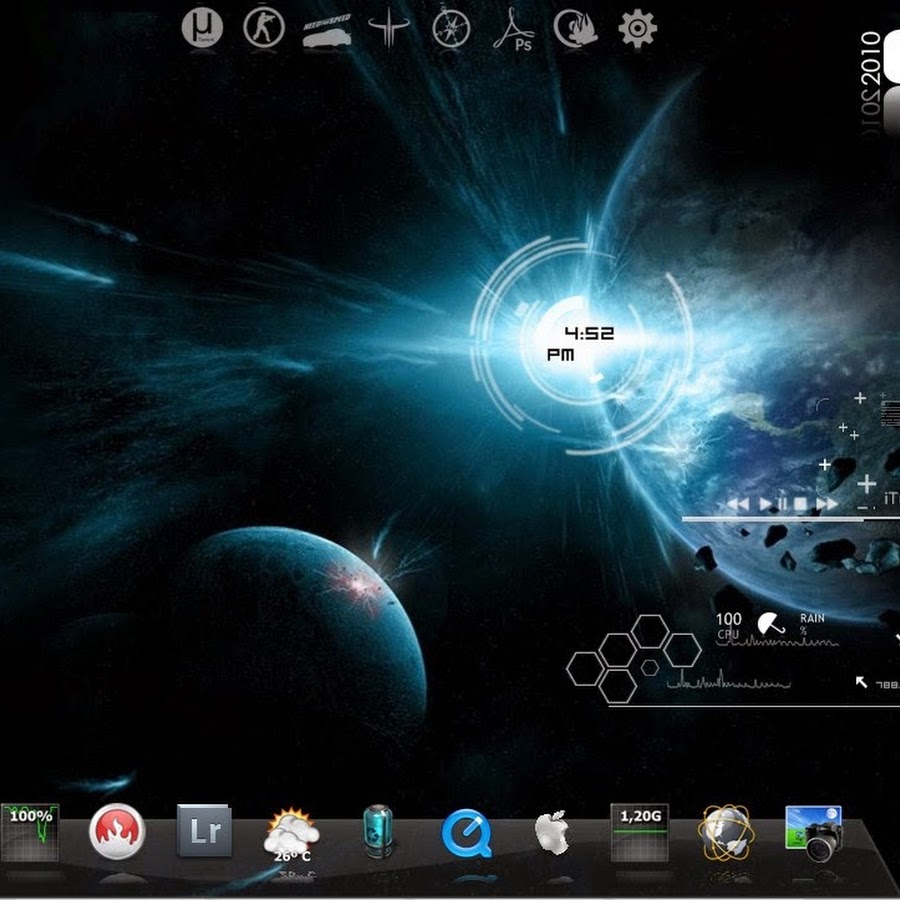This screenshot has width=900, height=900.
Task: Click the Nero red flame dock icon
Action: [x=117, y=832]
